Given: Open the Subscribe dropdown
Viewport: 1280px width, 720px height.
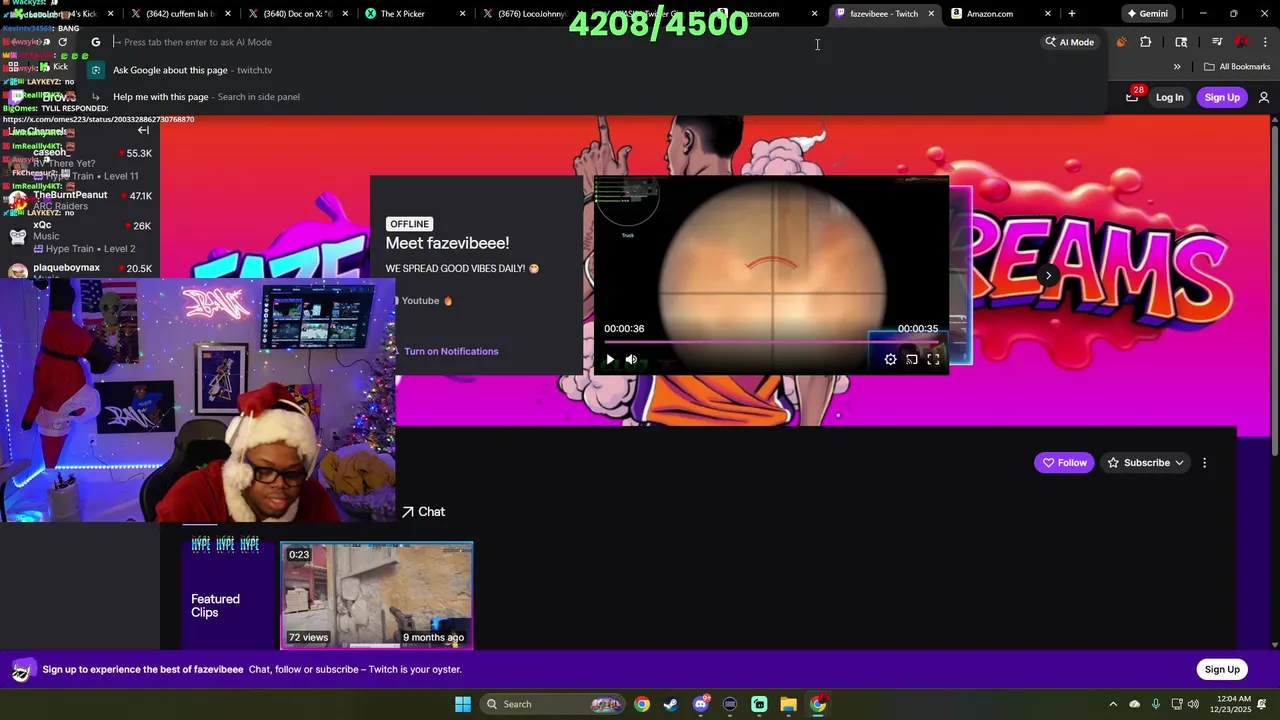Looking at the screenshot, I should pyautogui.click(x=1145, y=463).
